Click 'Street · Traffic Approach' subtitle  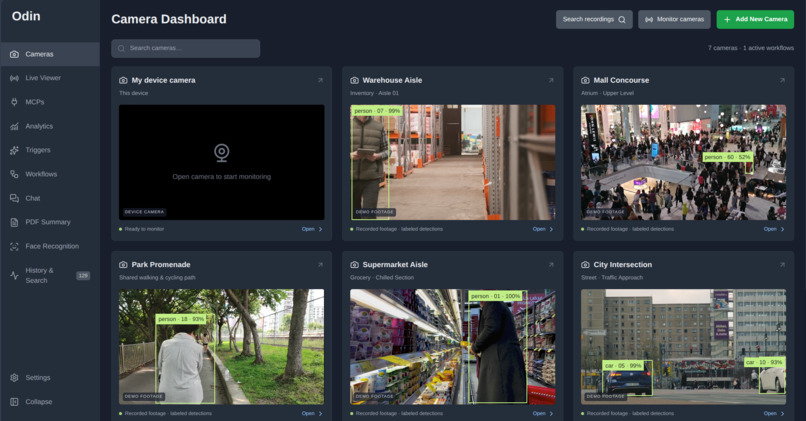(x=612, y=278)
